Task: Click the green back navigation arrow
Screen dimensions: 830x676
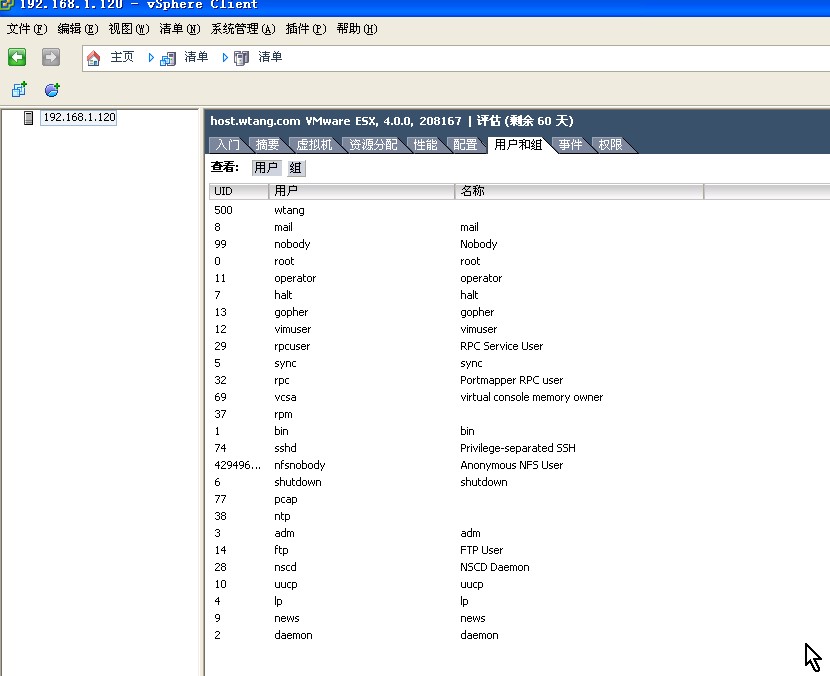Action: pos(17,57)
